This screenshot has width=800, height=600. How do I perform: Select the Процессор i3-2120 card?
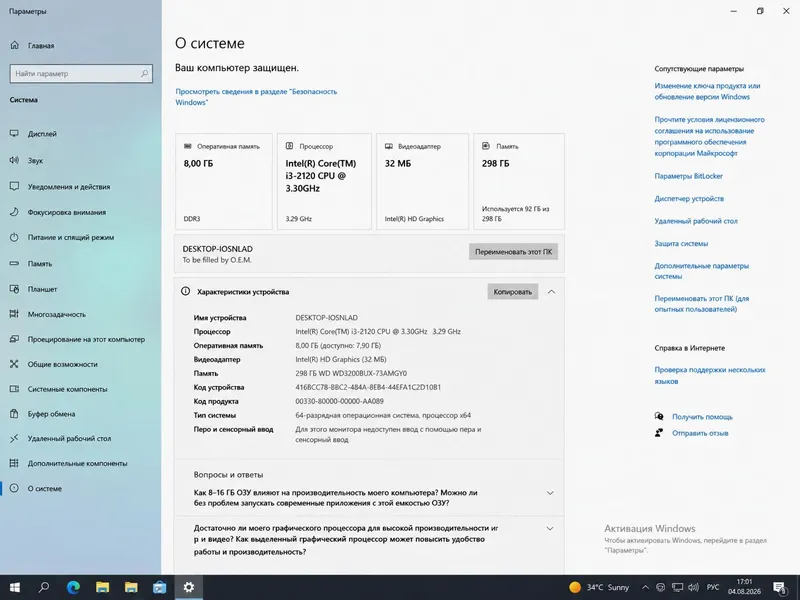[324, 182]
